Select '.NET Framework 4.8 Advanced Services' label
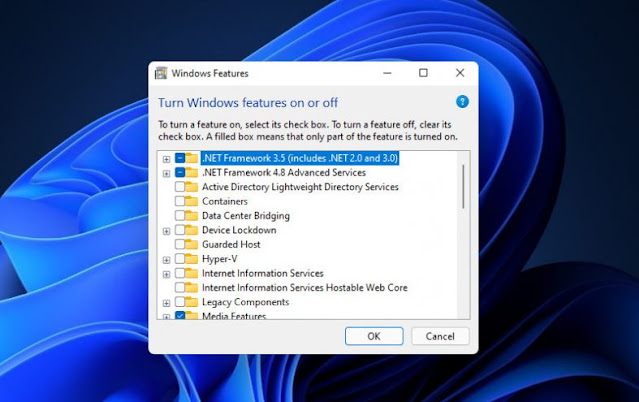This screenshot has width=639, height=402. (284, 172)
